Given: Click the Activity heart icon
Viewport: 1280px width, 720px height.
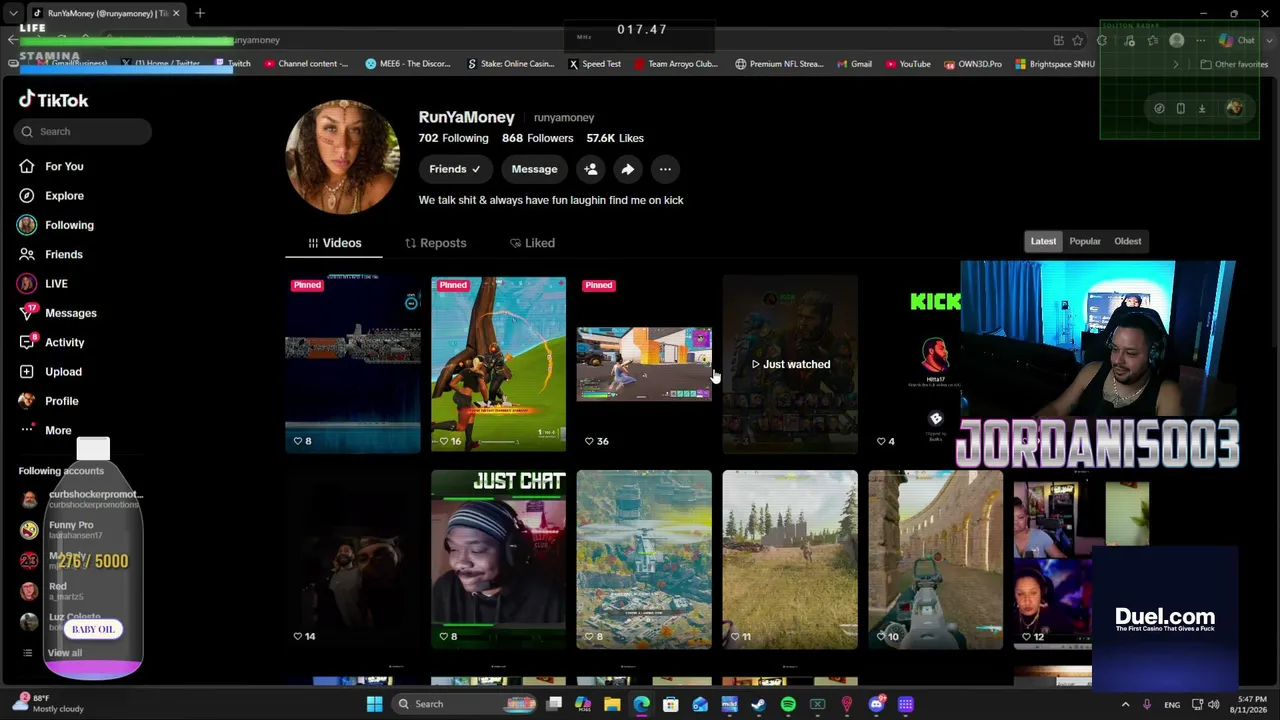Looking at the screenshot, I should 27,342.
